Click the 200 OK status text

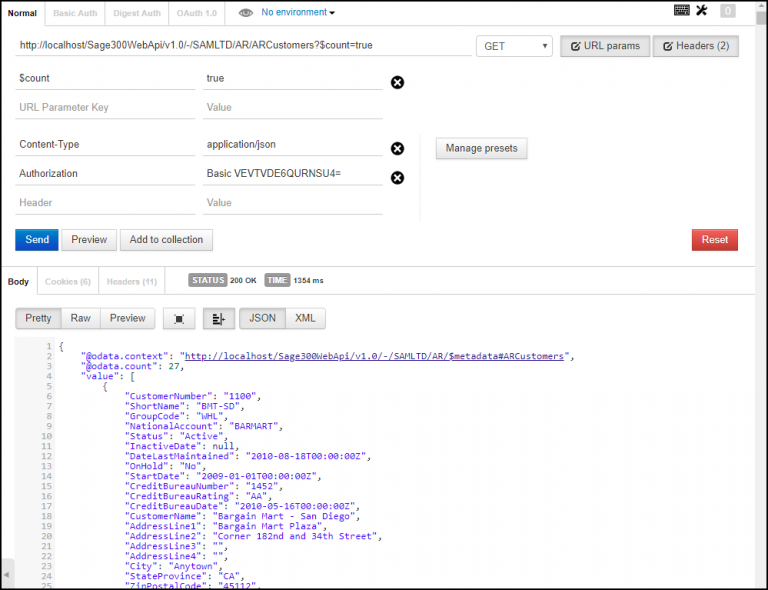(243, 281)
